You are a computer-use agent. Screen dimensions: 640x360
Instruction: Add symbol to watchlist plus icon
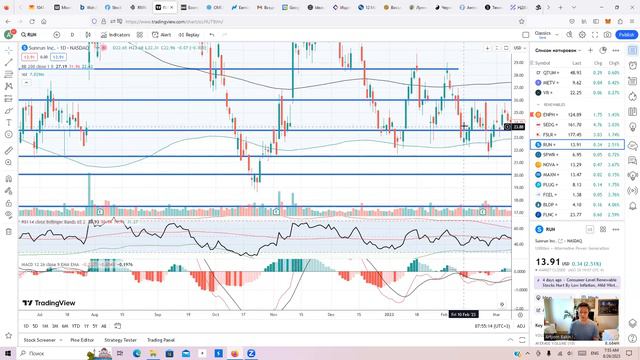(590, 50)
